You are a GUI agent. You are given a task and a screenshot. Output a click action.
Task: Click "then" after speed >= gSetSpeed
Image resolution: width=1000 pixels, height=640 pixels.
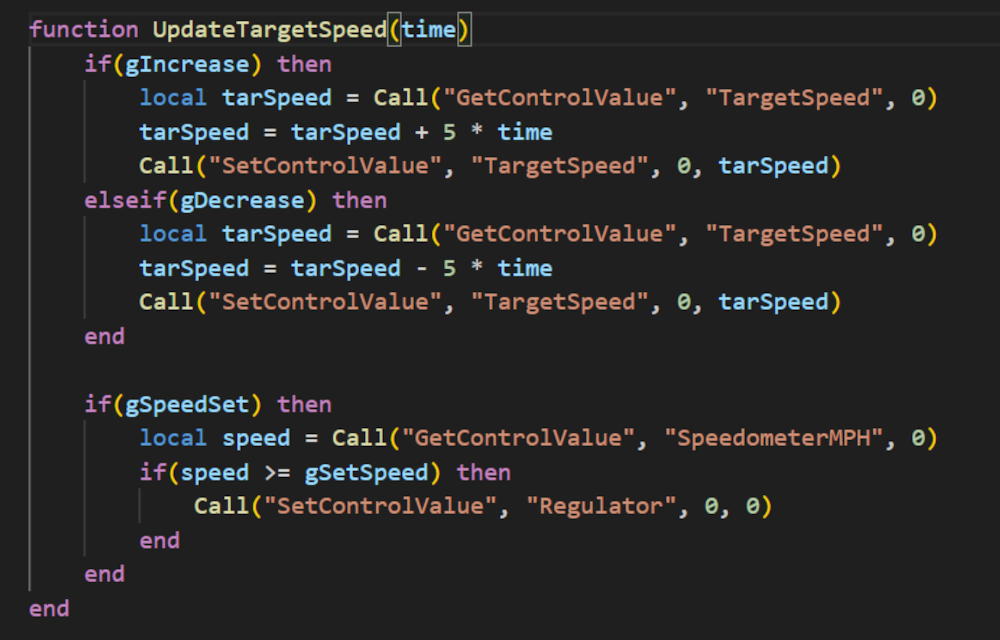(x=483, y=473)
